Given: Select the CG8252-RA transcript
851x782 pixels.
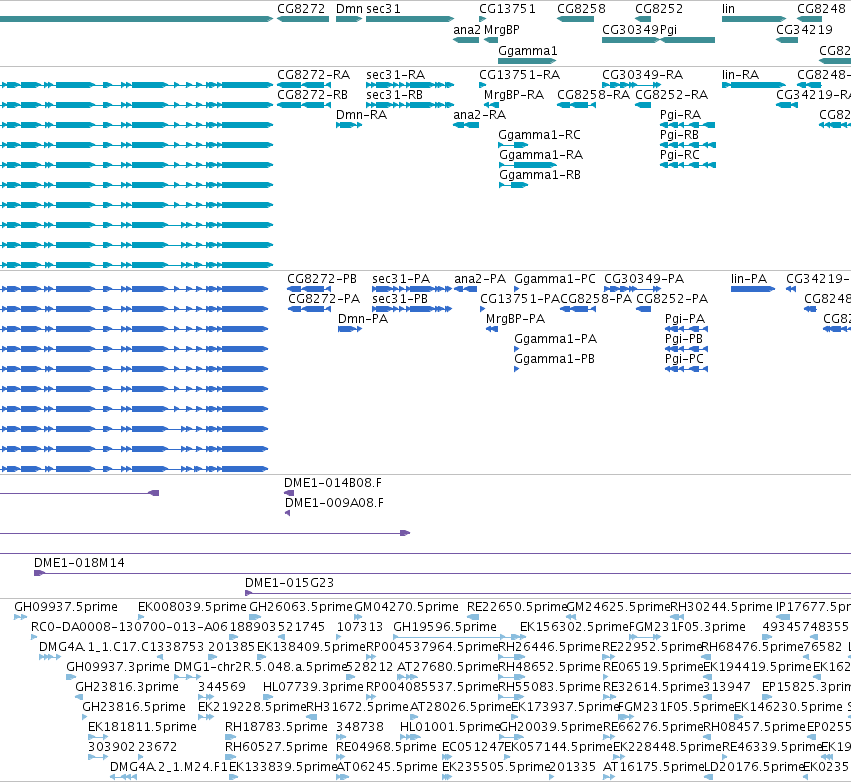Looking at the screenshot, I should (643, 105).
